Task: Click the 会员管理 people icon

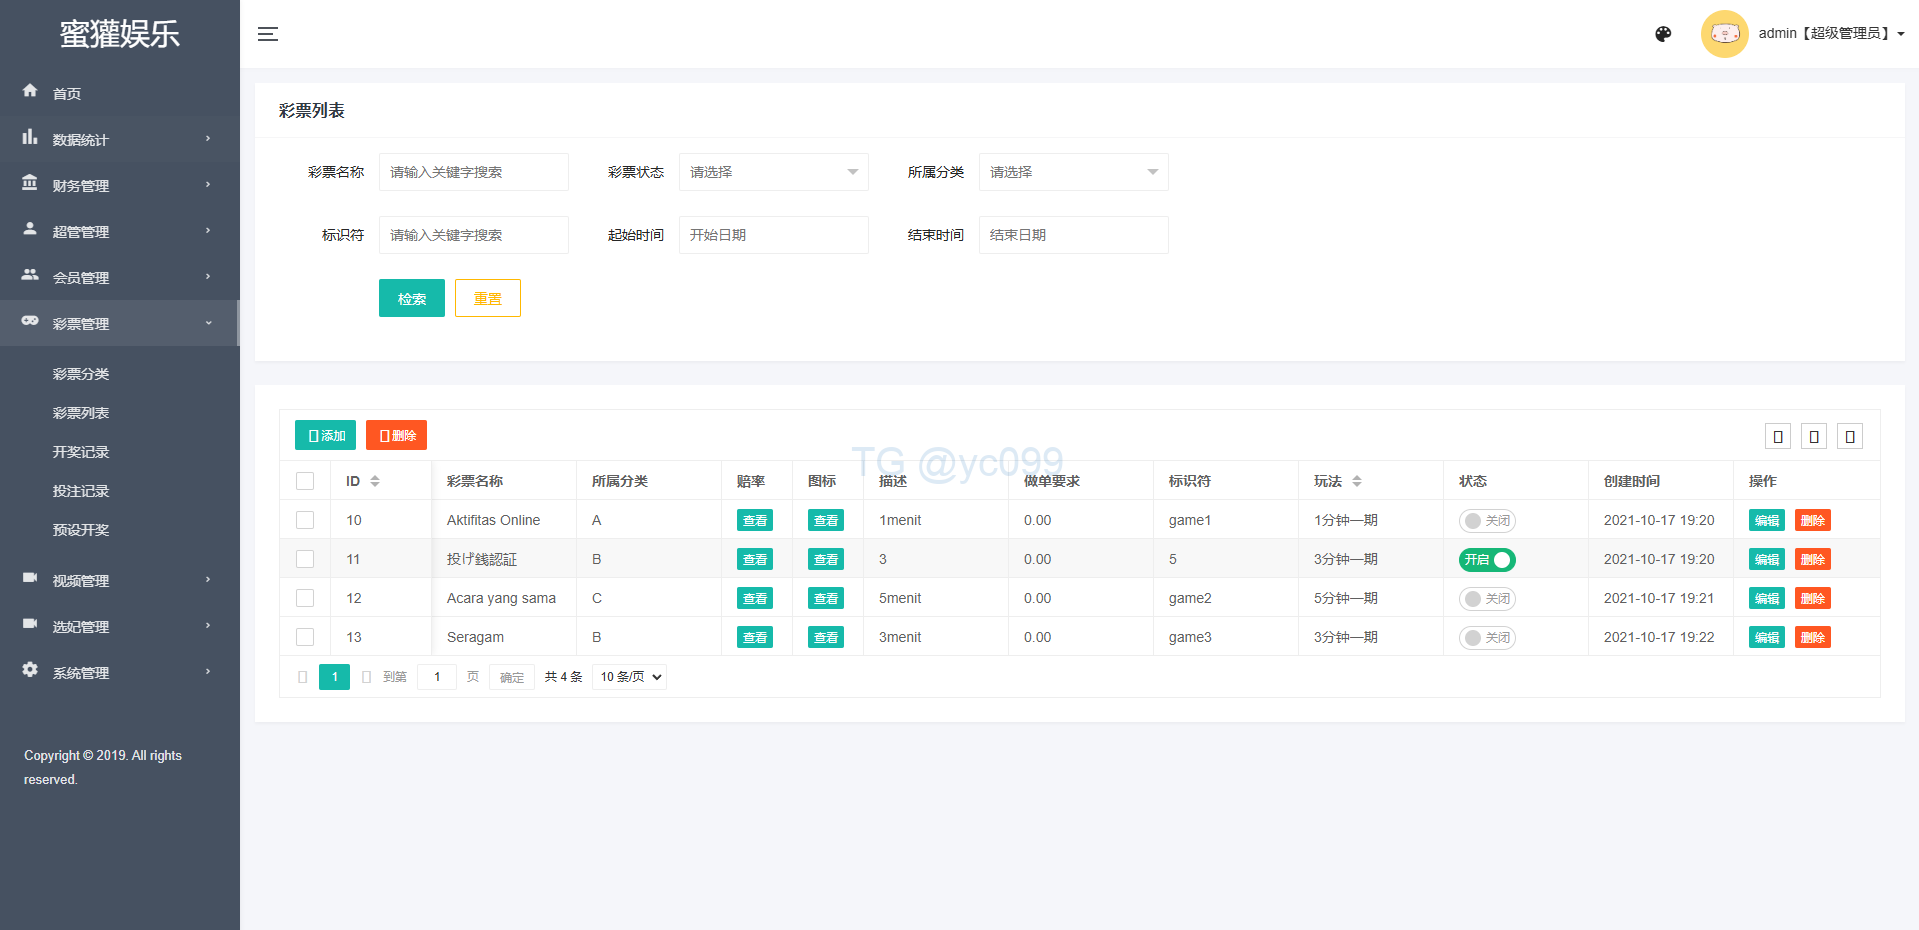Action: point(30,275)
